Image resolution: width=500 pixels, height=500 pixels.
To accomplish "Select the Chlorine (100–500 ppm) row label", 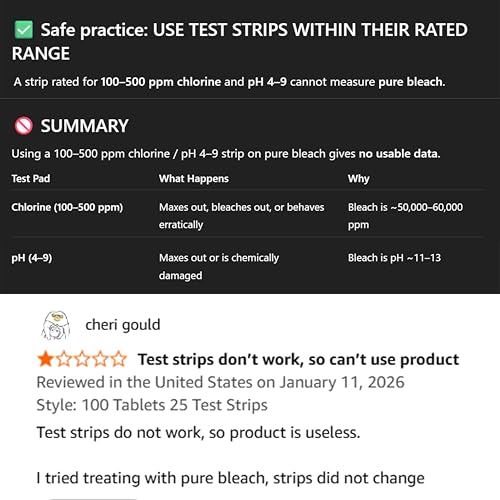I will click(67, 207).
